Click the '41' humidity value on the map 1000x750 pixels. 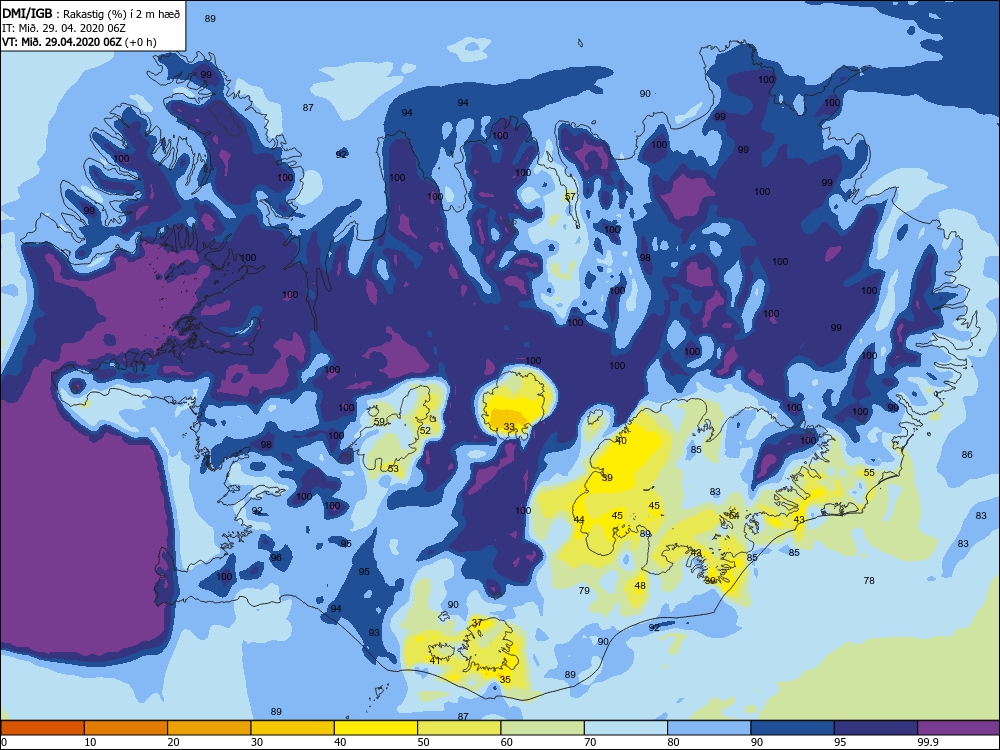[x=435, y=660]
